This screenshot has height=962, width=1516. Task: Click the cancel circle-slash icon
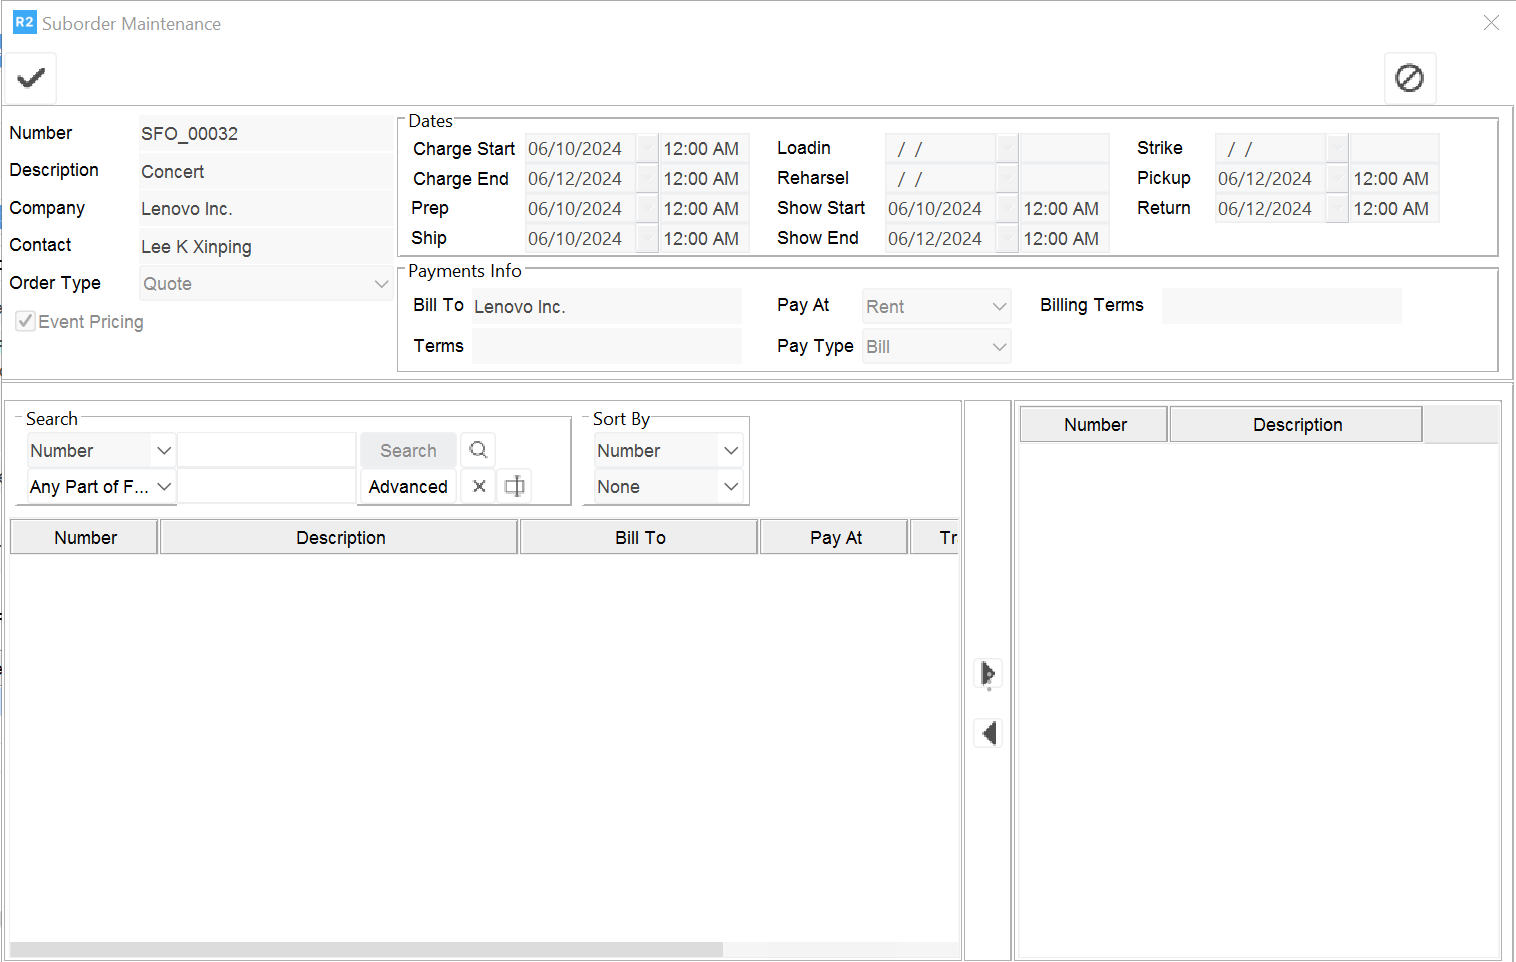click(x=1409, y=78)
